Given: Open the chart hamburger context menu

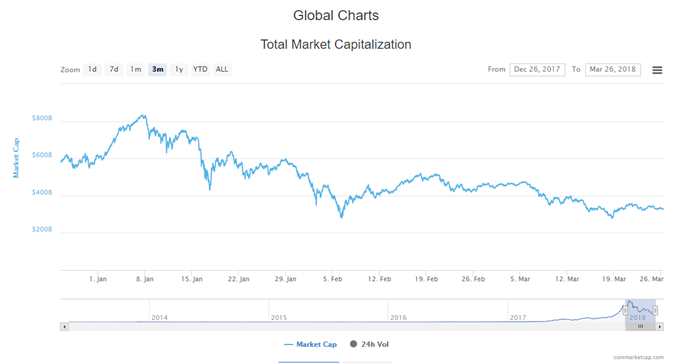Looking at the screenshot, I should (x=657, y=70).
